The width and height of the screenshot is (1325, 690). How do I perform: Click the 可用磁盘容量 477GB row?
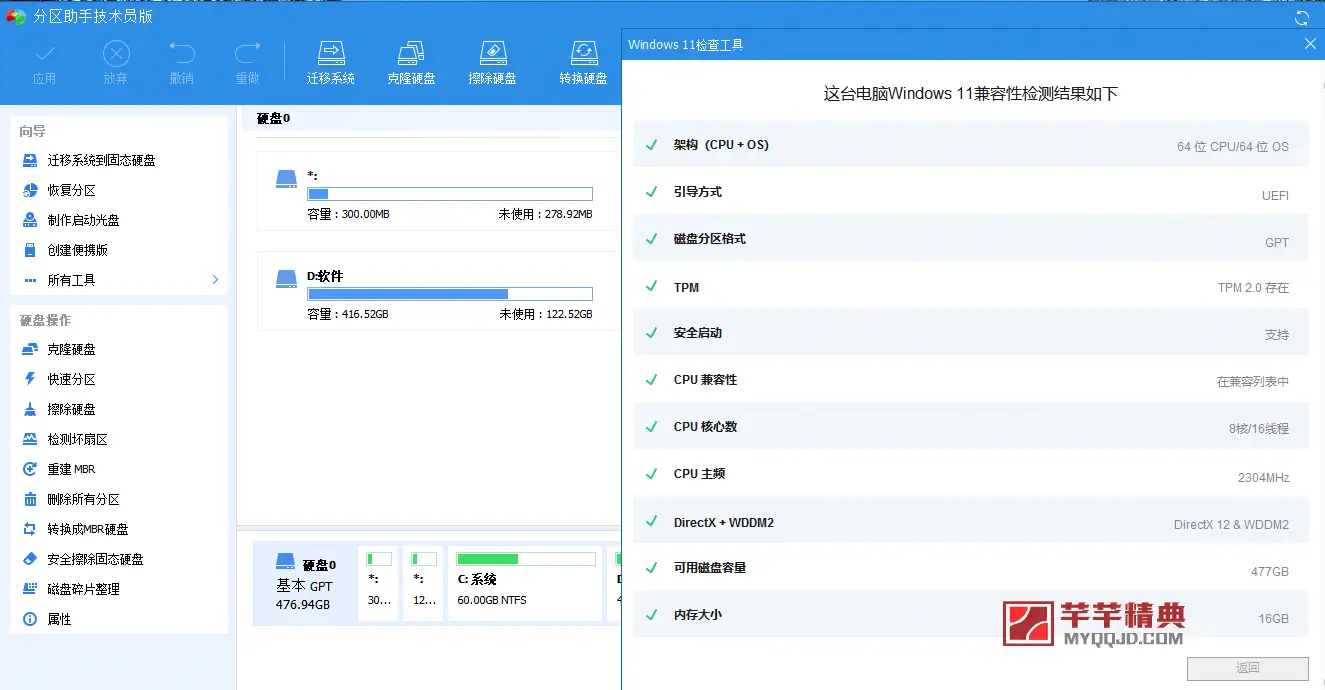point(971,569)
